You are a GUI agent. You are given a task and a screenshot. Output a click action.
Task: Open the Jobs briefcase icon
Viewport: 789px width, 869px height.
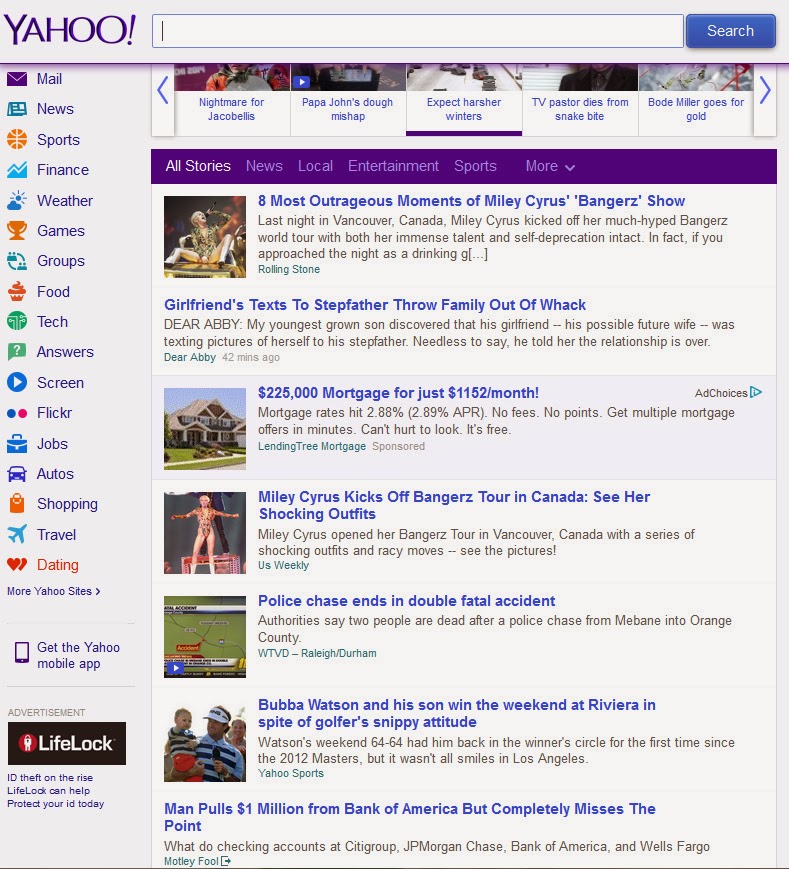point(17,443)
